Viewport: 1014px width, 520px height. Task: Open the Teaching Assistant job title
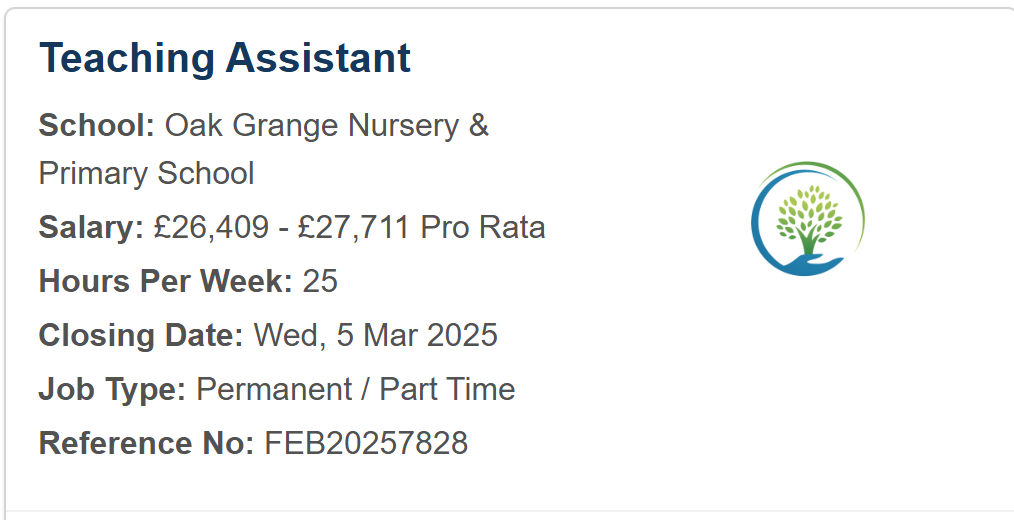pyautogui.click(x=224, y=58)
